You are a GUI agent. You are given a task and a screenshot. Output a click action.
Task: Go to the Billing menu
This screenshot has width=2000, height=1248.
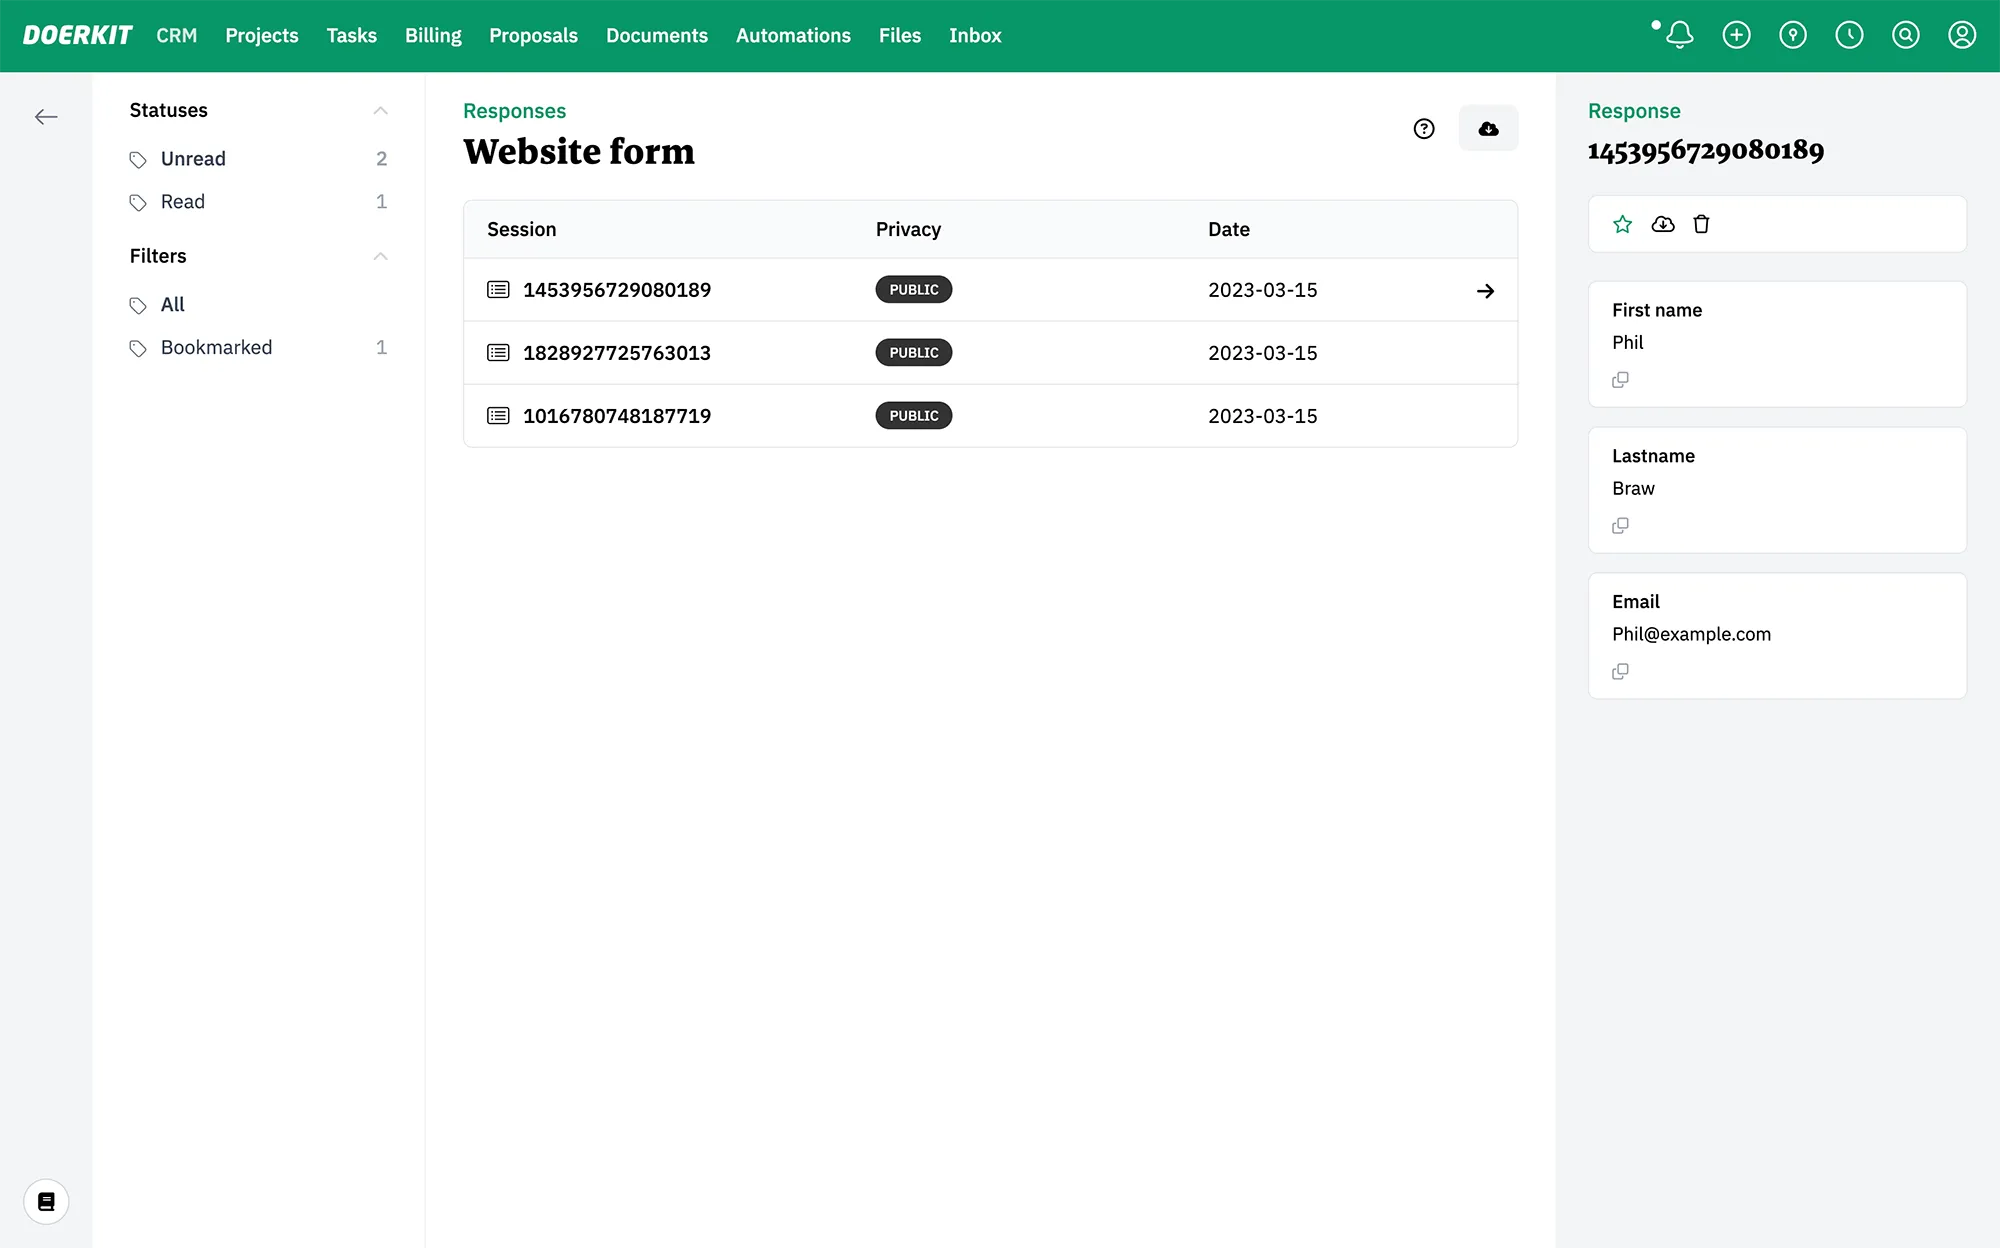[x=433, y=35]
